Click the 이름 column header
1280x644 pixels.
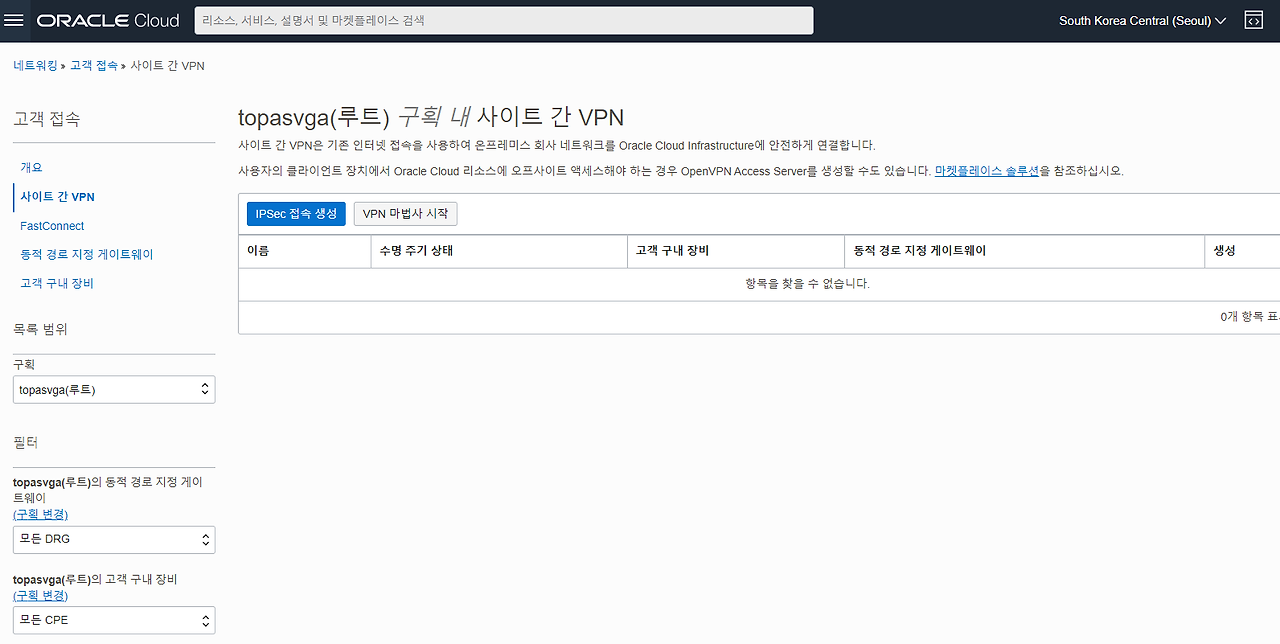coord(260,251)
